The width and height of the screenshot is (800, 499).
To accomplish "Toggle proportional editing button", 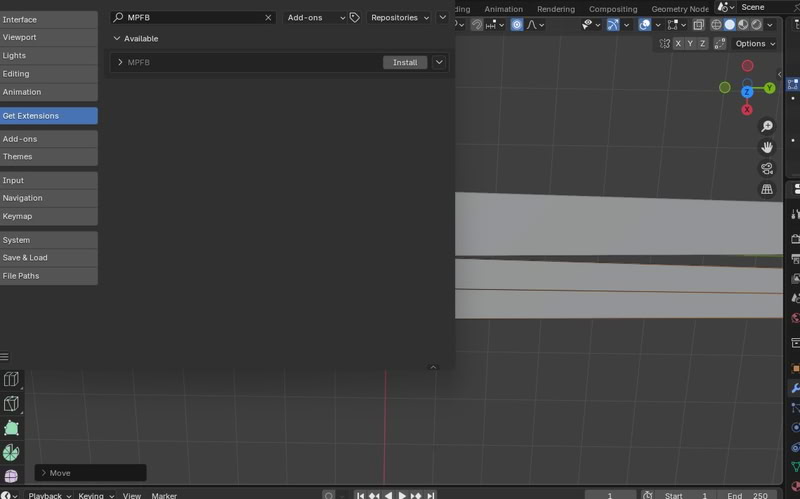I will pyautogui.click(x=517, y=25).
